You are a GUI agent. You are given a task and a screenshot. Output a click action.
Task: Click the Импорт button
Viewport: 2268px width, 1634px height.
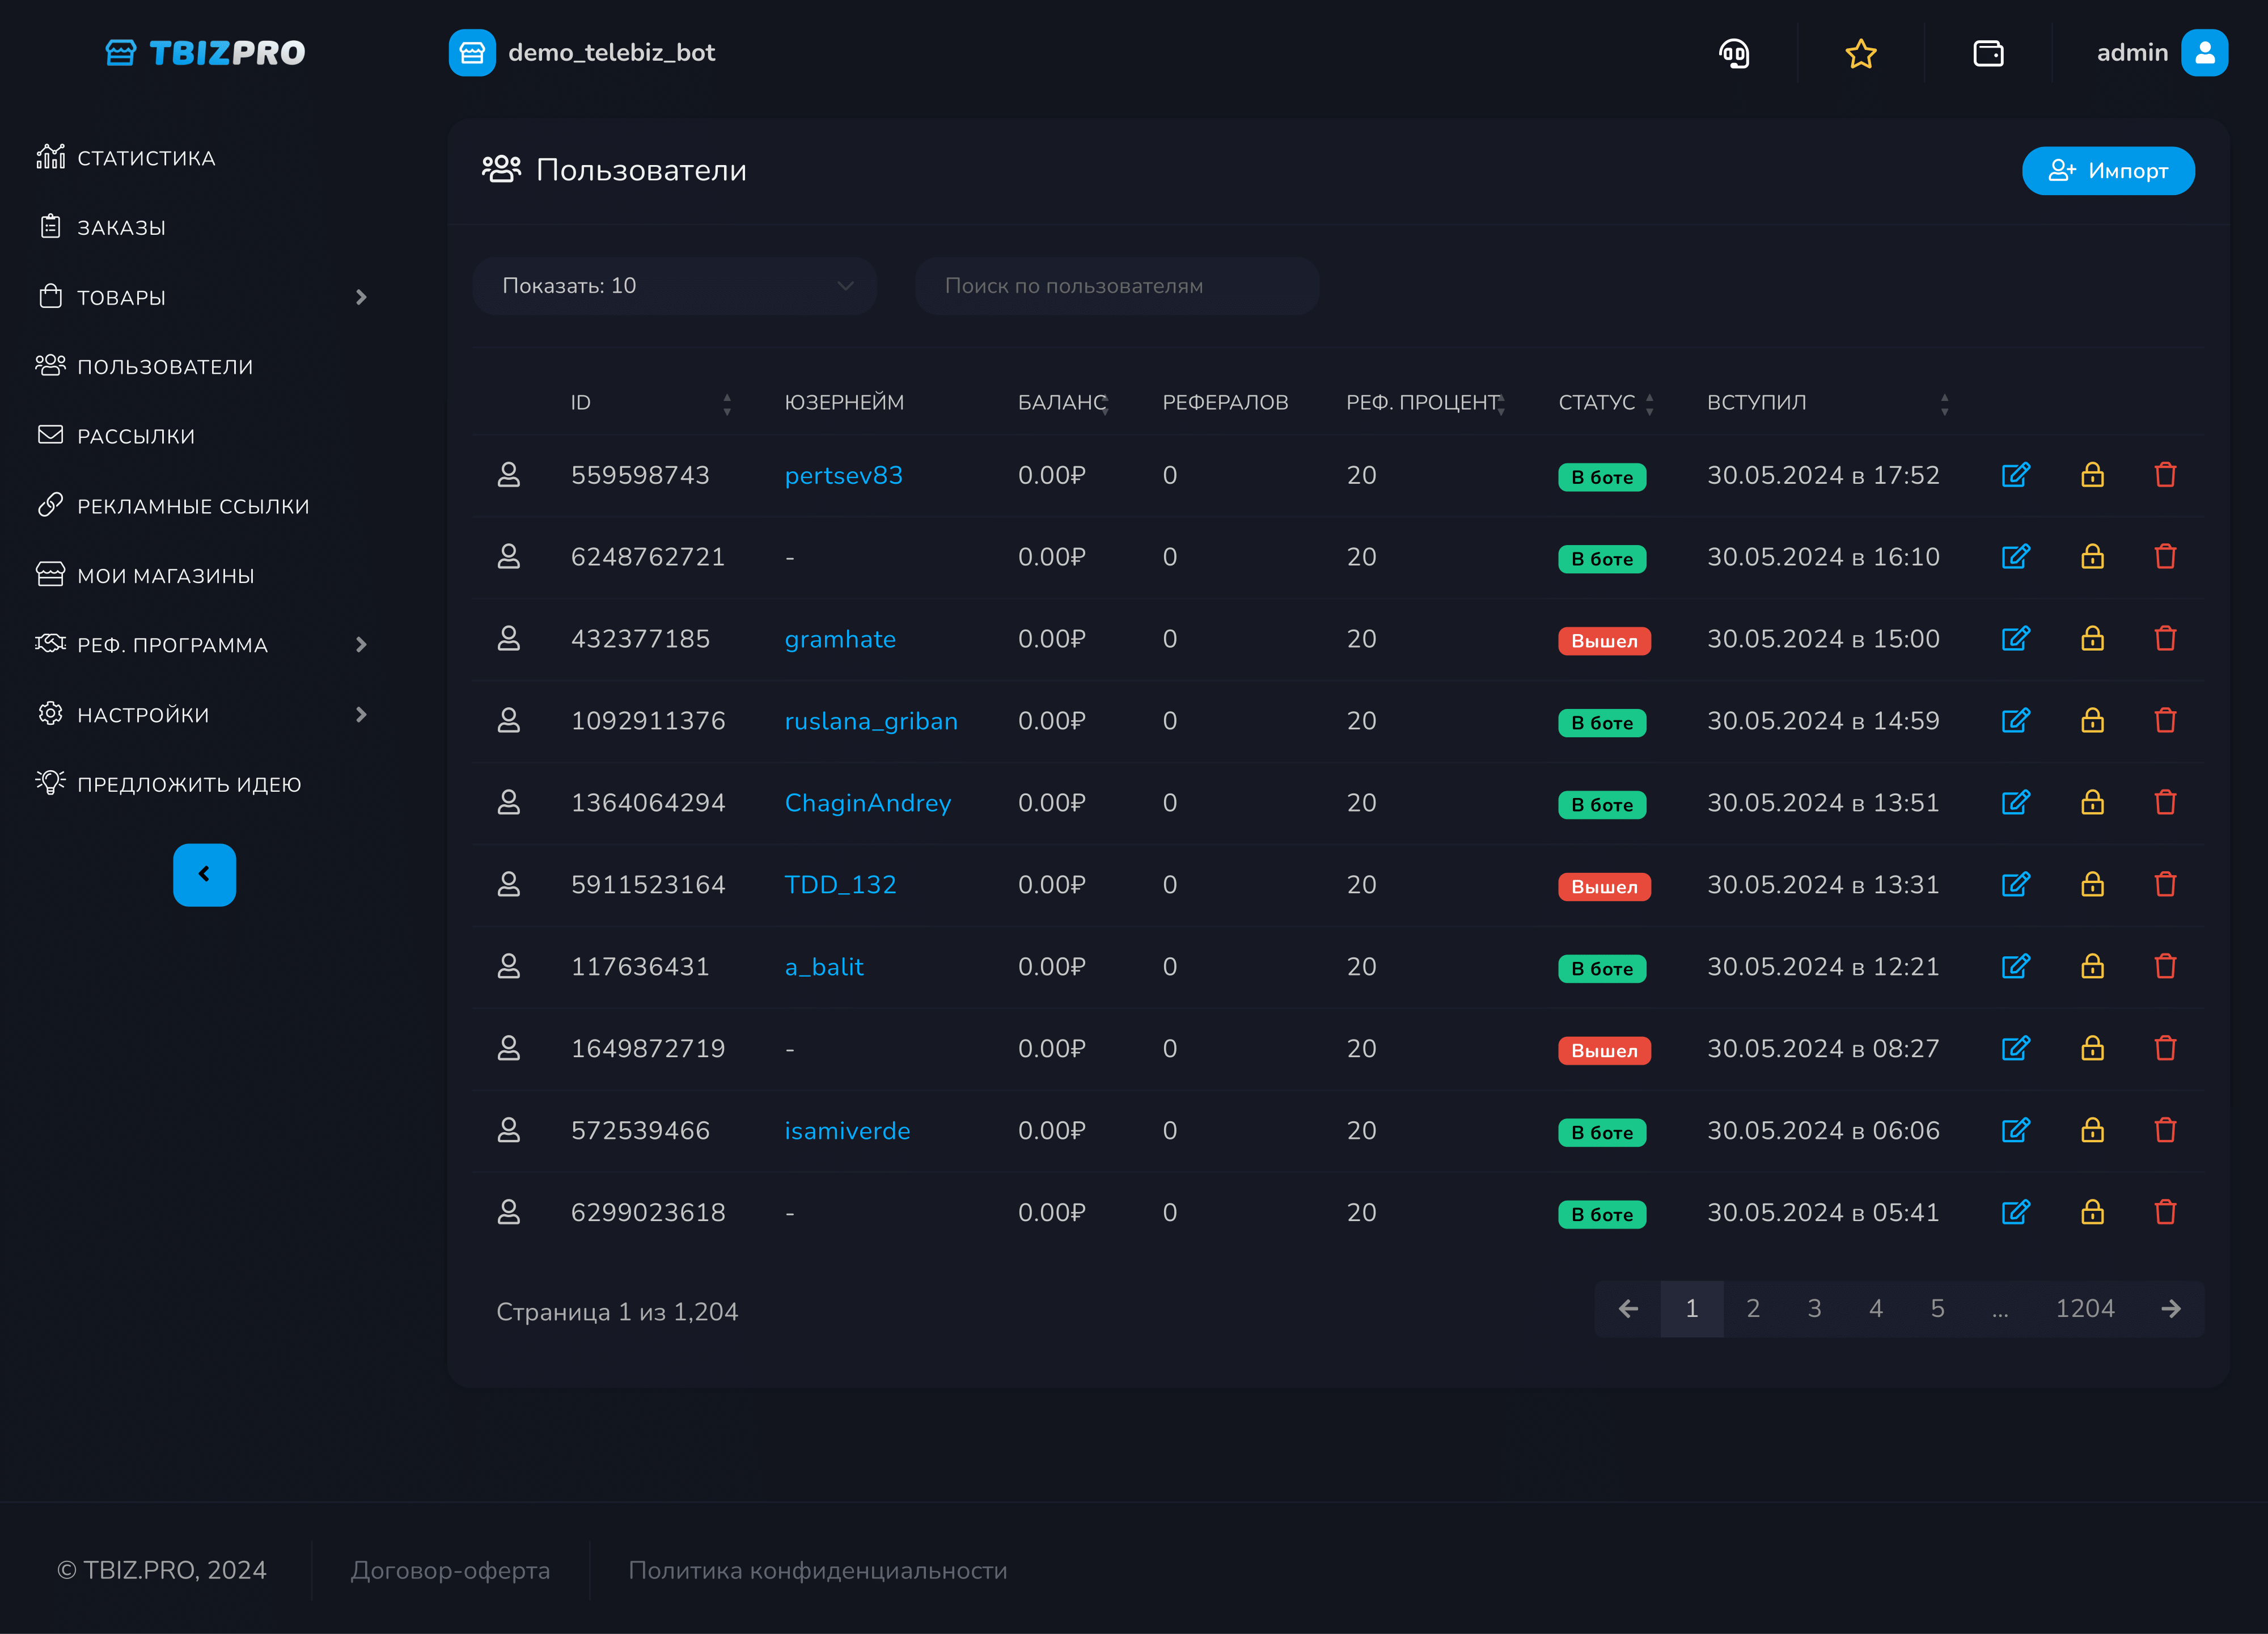(2107, 171)
